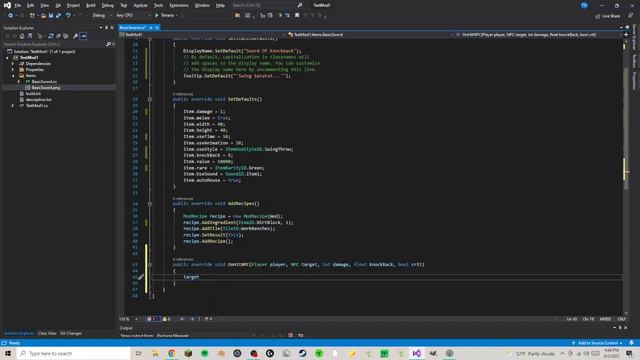Open the Edit menu

pos(31,5)
